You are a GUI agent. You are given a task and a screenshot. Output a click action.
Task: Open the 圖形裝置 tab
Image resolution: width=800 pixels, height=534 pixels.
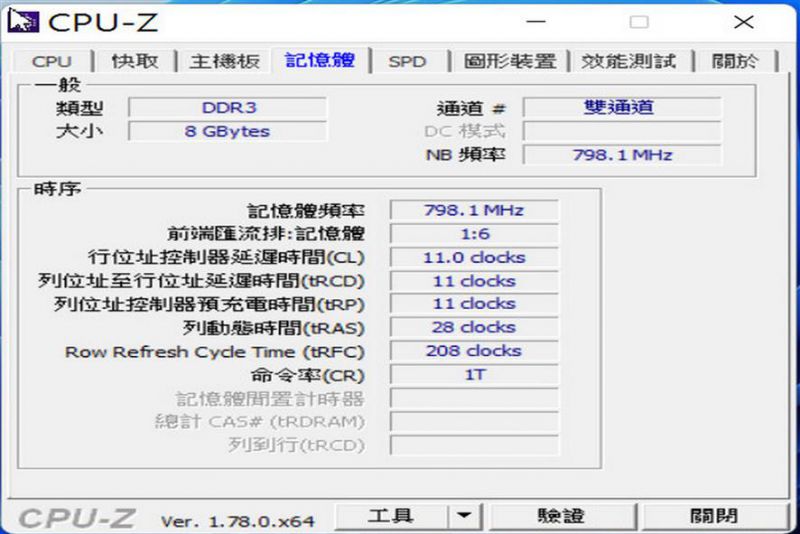[x=510, y=62]
